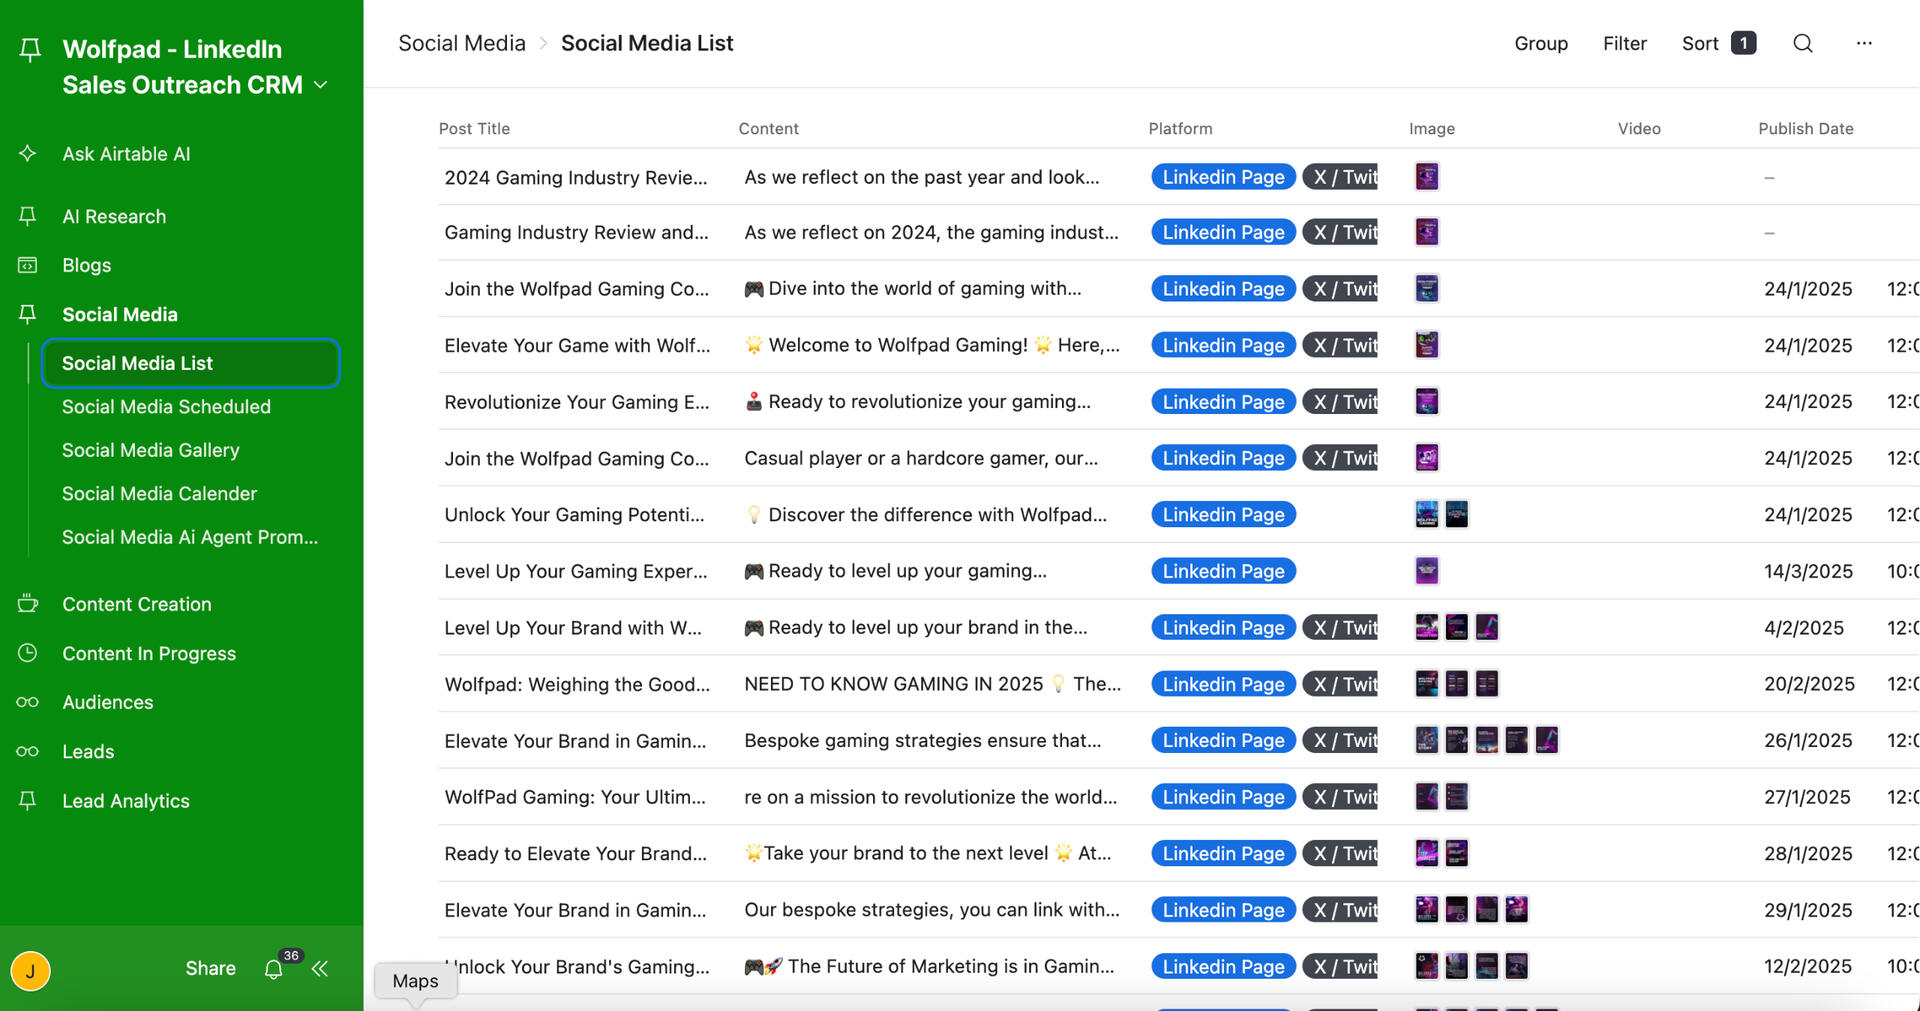The height and width of the screenshot is (1011, 1920).
Task: Collapse sidebar with double chevron icon
Action: [x=320, y=969]
